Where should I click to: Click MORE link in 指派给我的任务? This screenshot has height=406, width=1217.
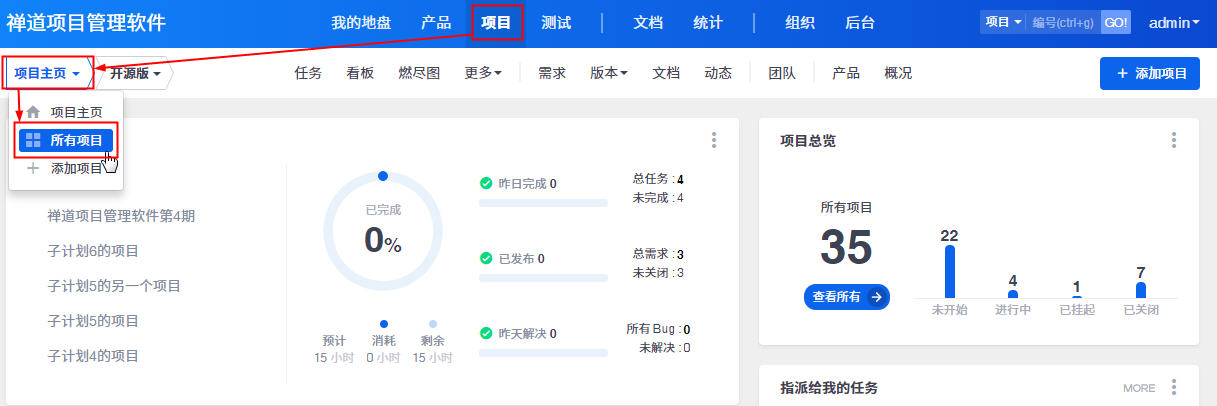(x=1139, y=388)
